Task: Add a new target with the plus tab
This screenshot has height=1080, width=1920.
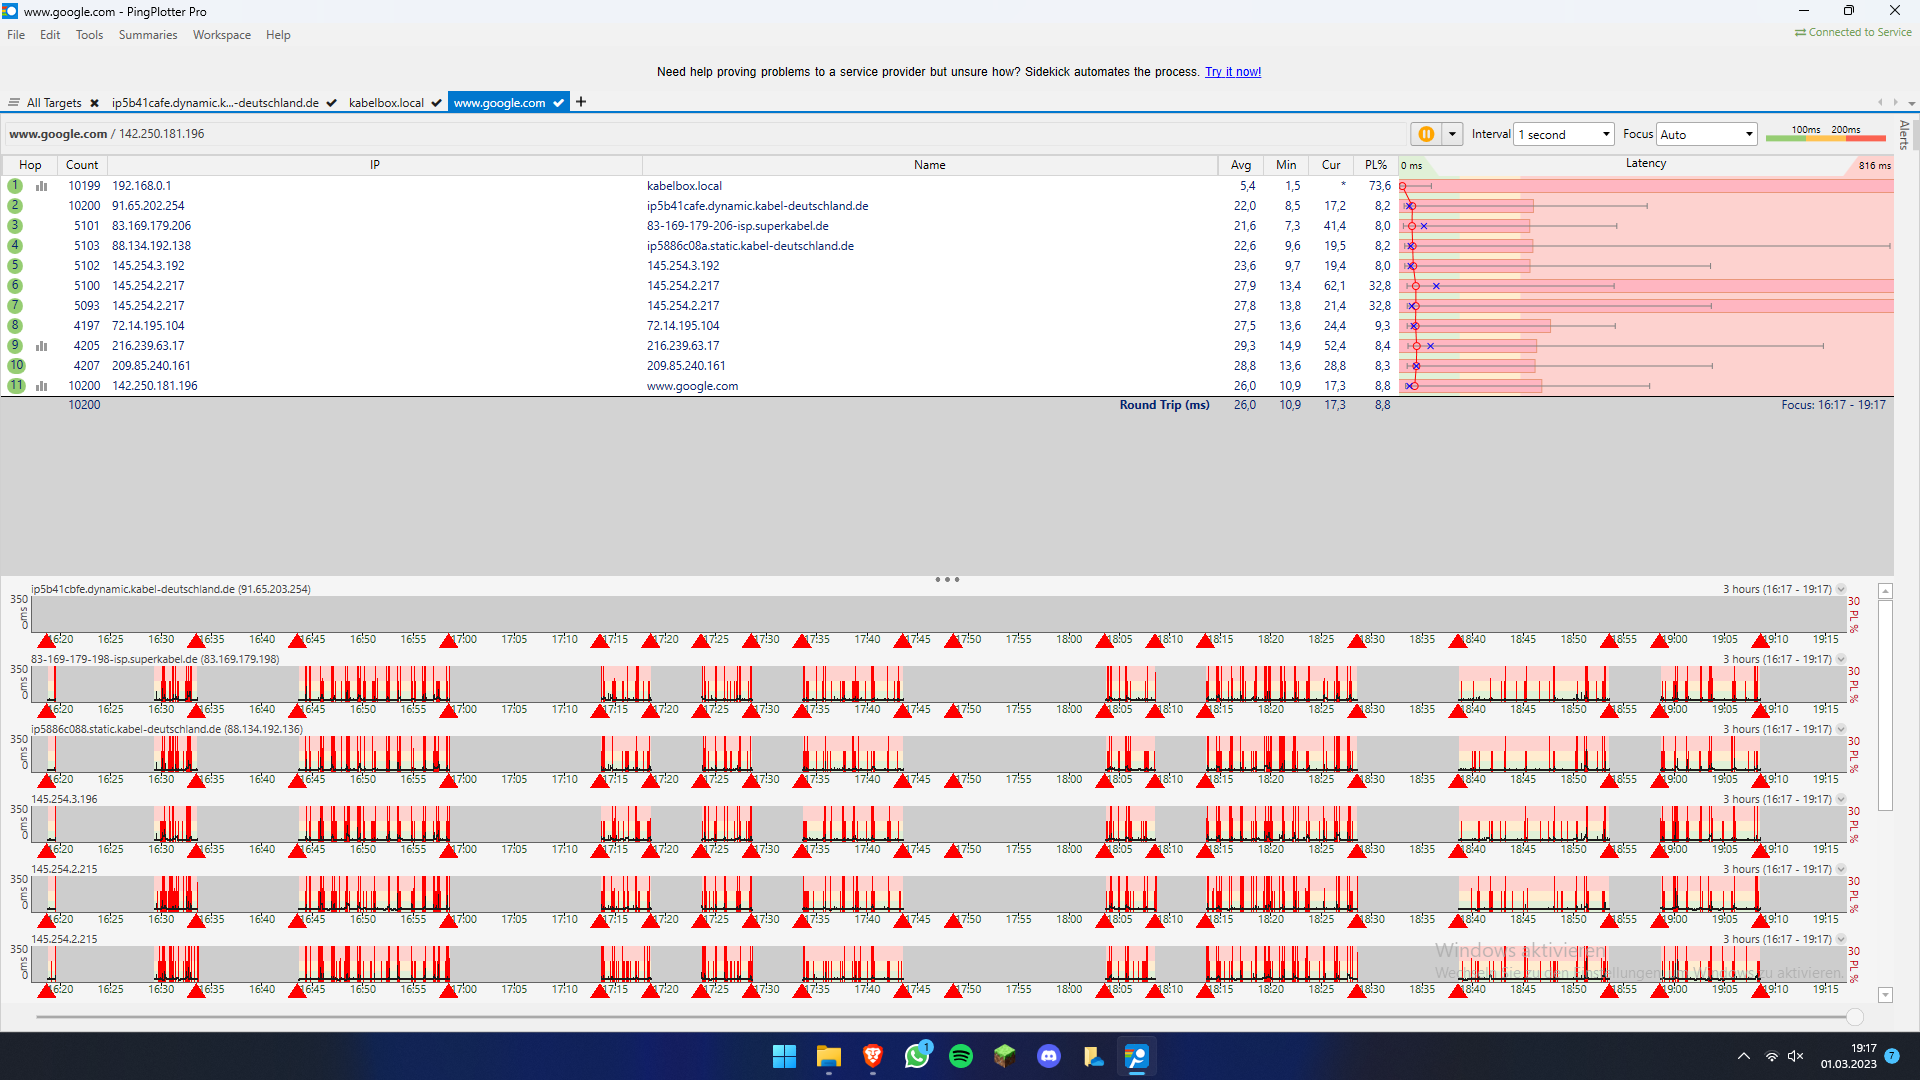Action: click(x=580, y=101)
